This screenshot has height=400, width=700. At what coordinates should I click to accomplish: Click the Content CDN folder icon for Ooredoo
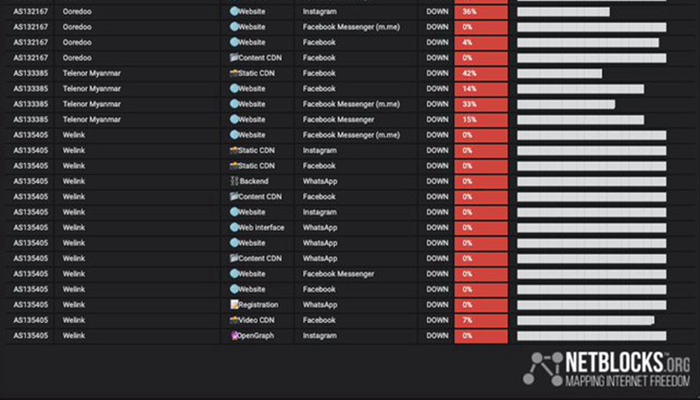235,58
